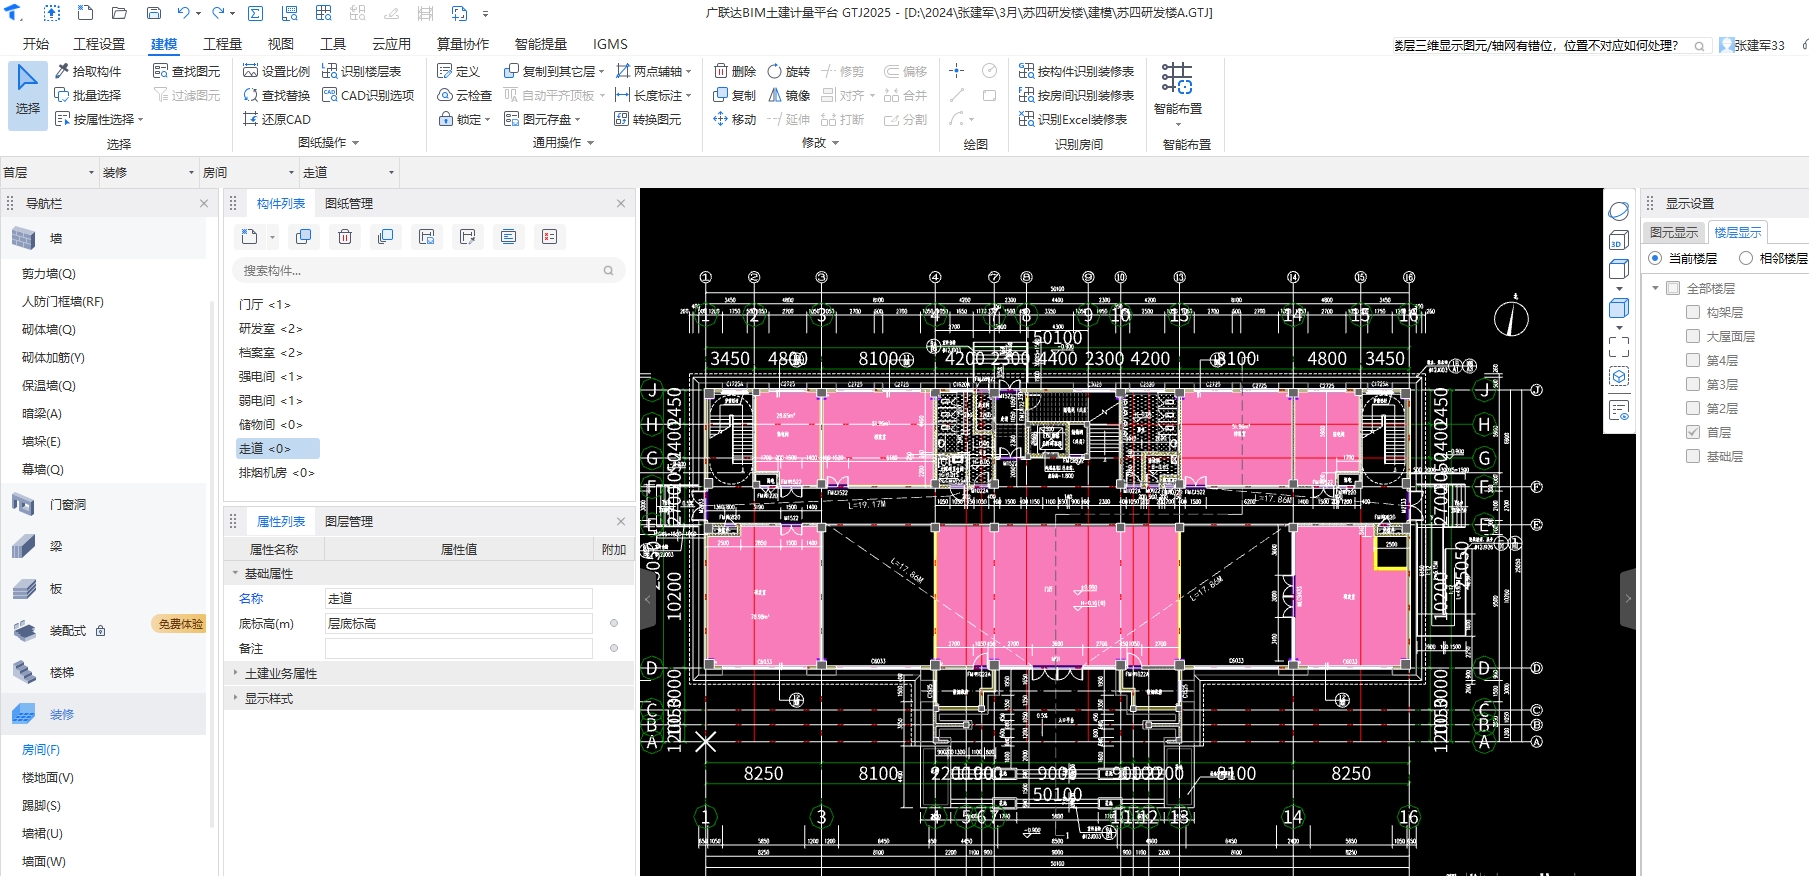Select the 旋转 rotate tool

(x=789, y=71)
